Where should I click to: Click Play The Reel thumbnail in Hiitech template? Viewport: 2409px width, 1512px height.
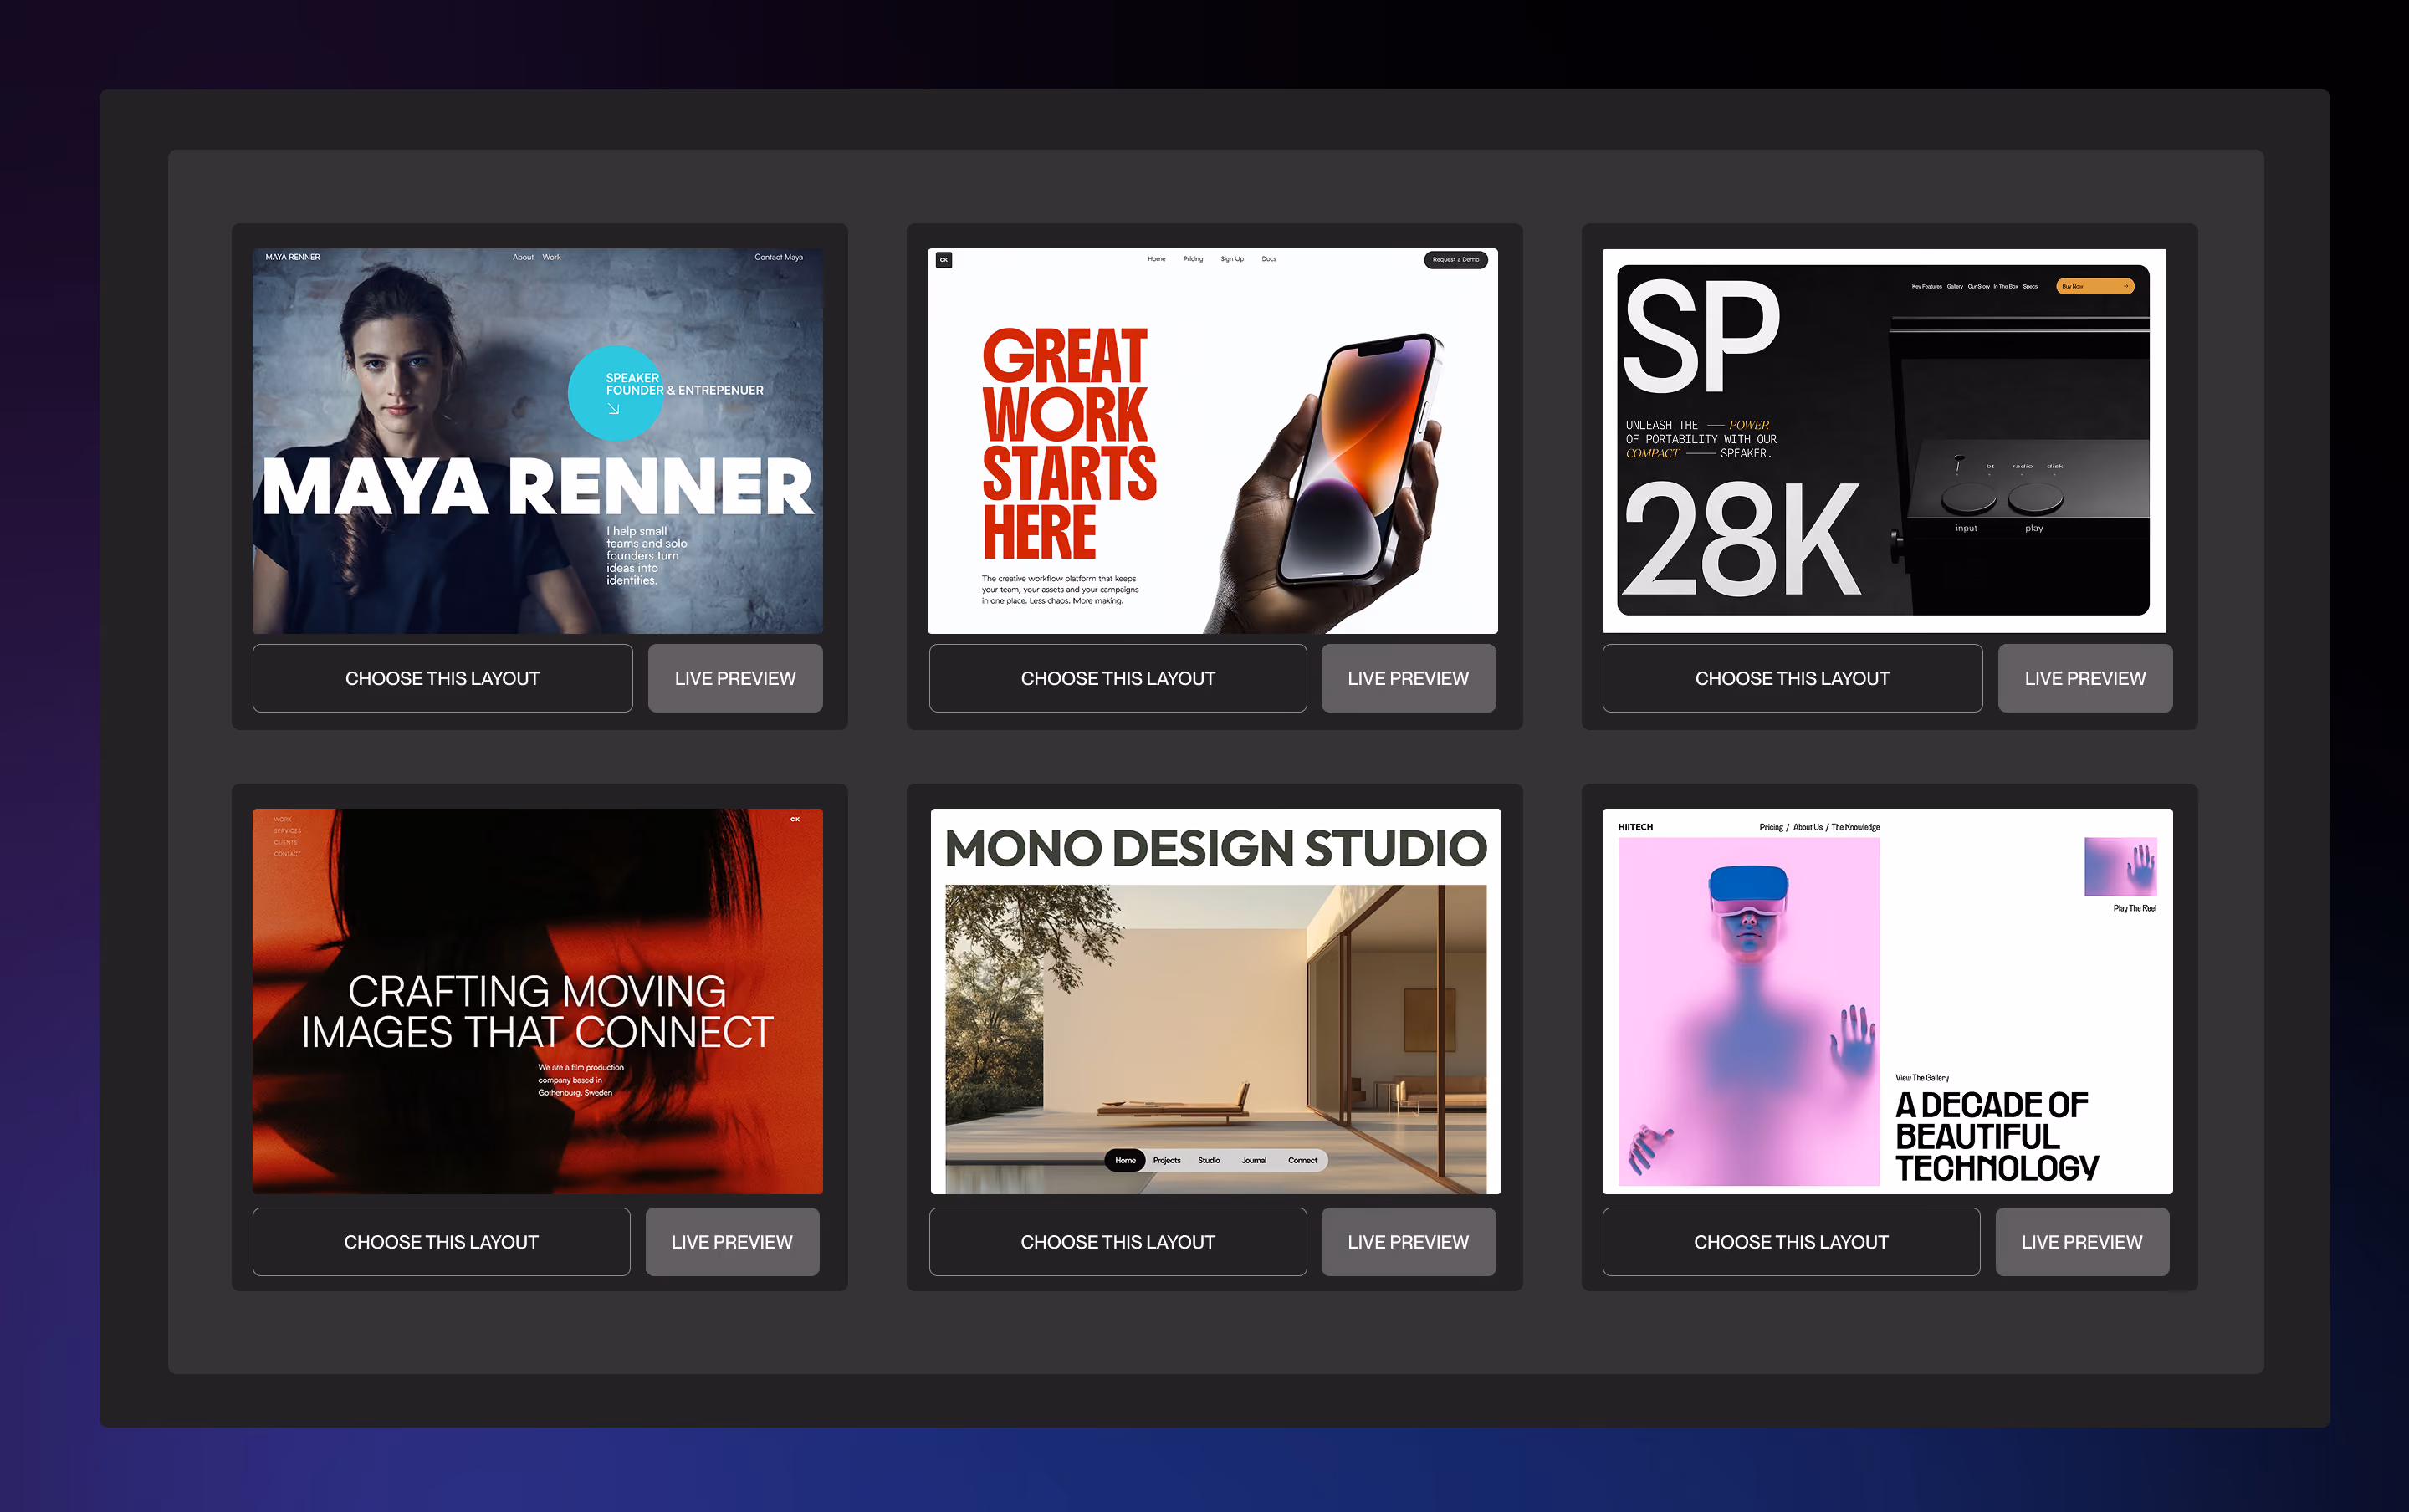2120,867
